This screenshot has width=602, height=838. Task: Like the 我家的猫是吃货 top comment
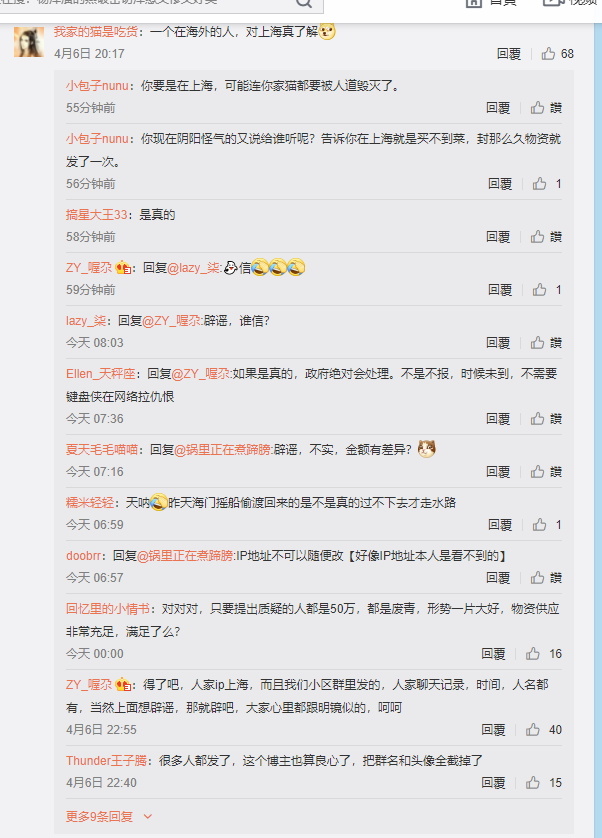pyautogui.click(x=549, y=53)
